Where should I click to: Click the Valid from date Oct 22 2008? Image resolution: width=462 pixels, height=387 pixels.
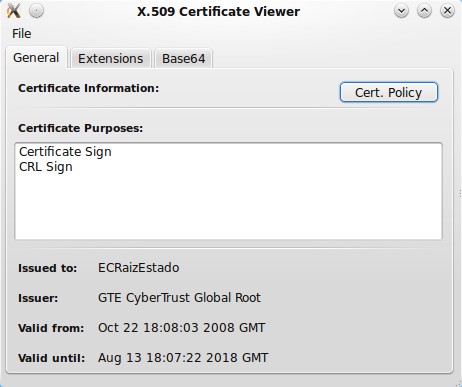[x=182, y=328]
